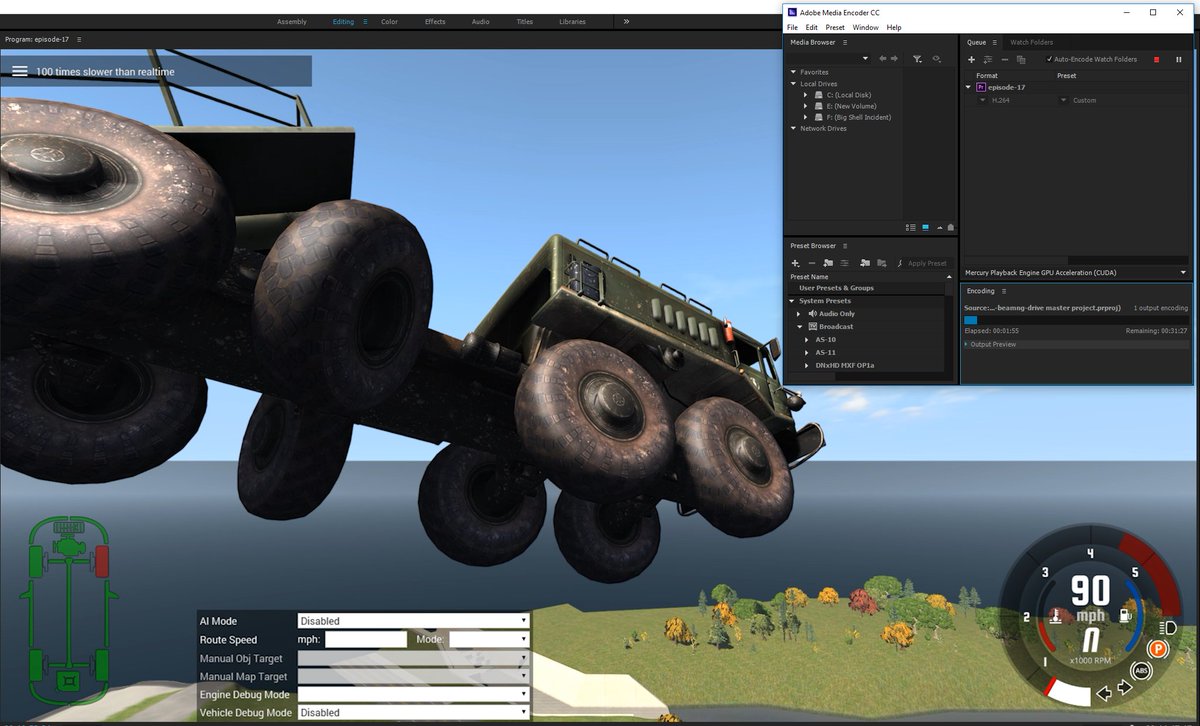The image size is (1200, 726).
Task: Create new preset with plus icon
Action: point(795,263)
